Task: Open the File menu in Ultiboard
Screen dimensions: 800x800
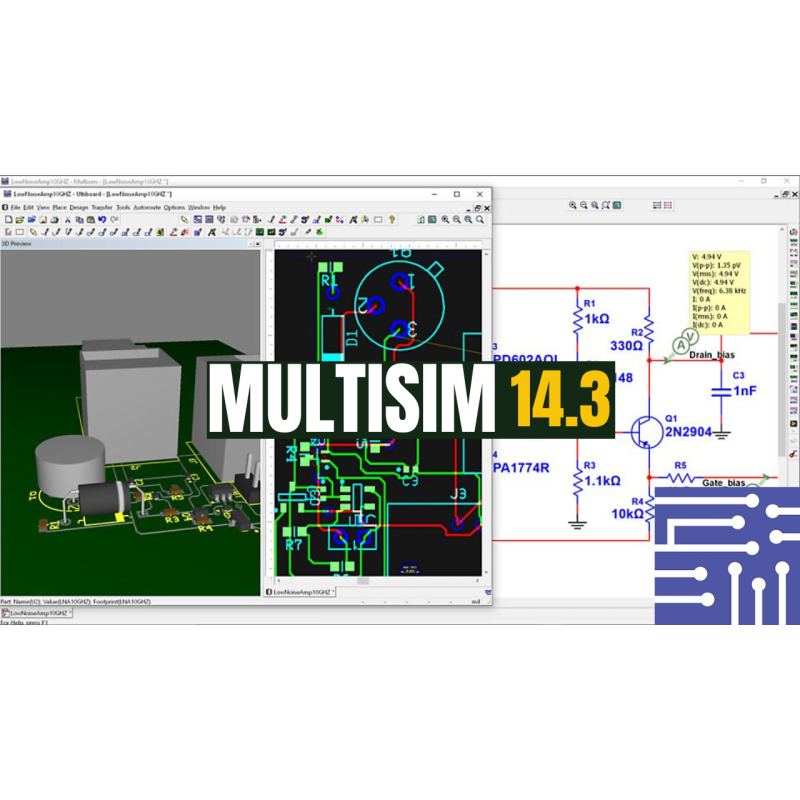Action: [x=15, y=207]
